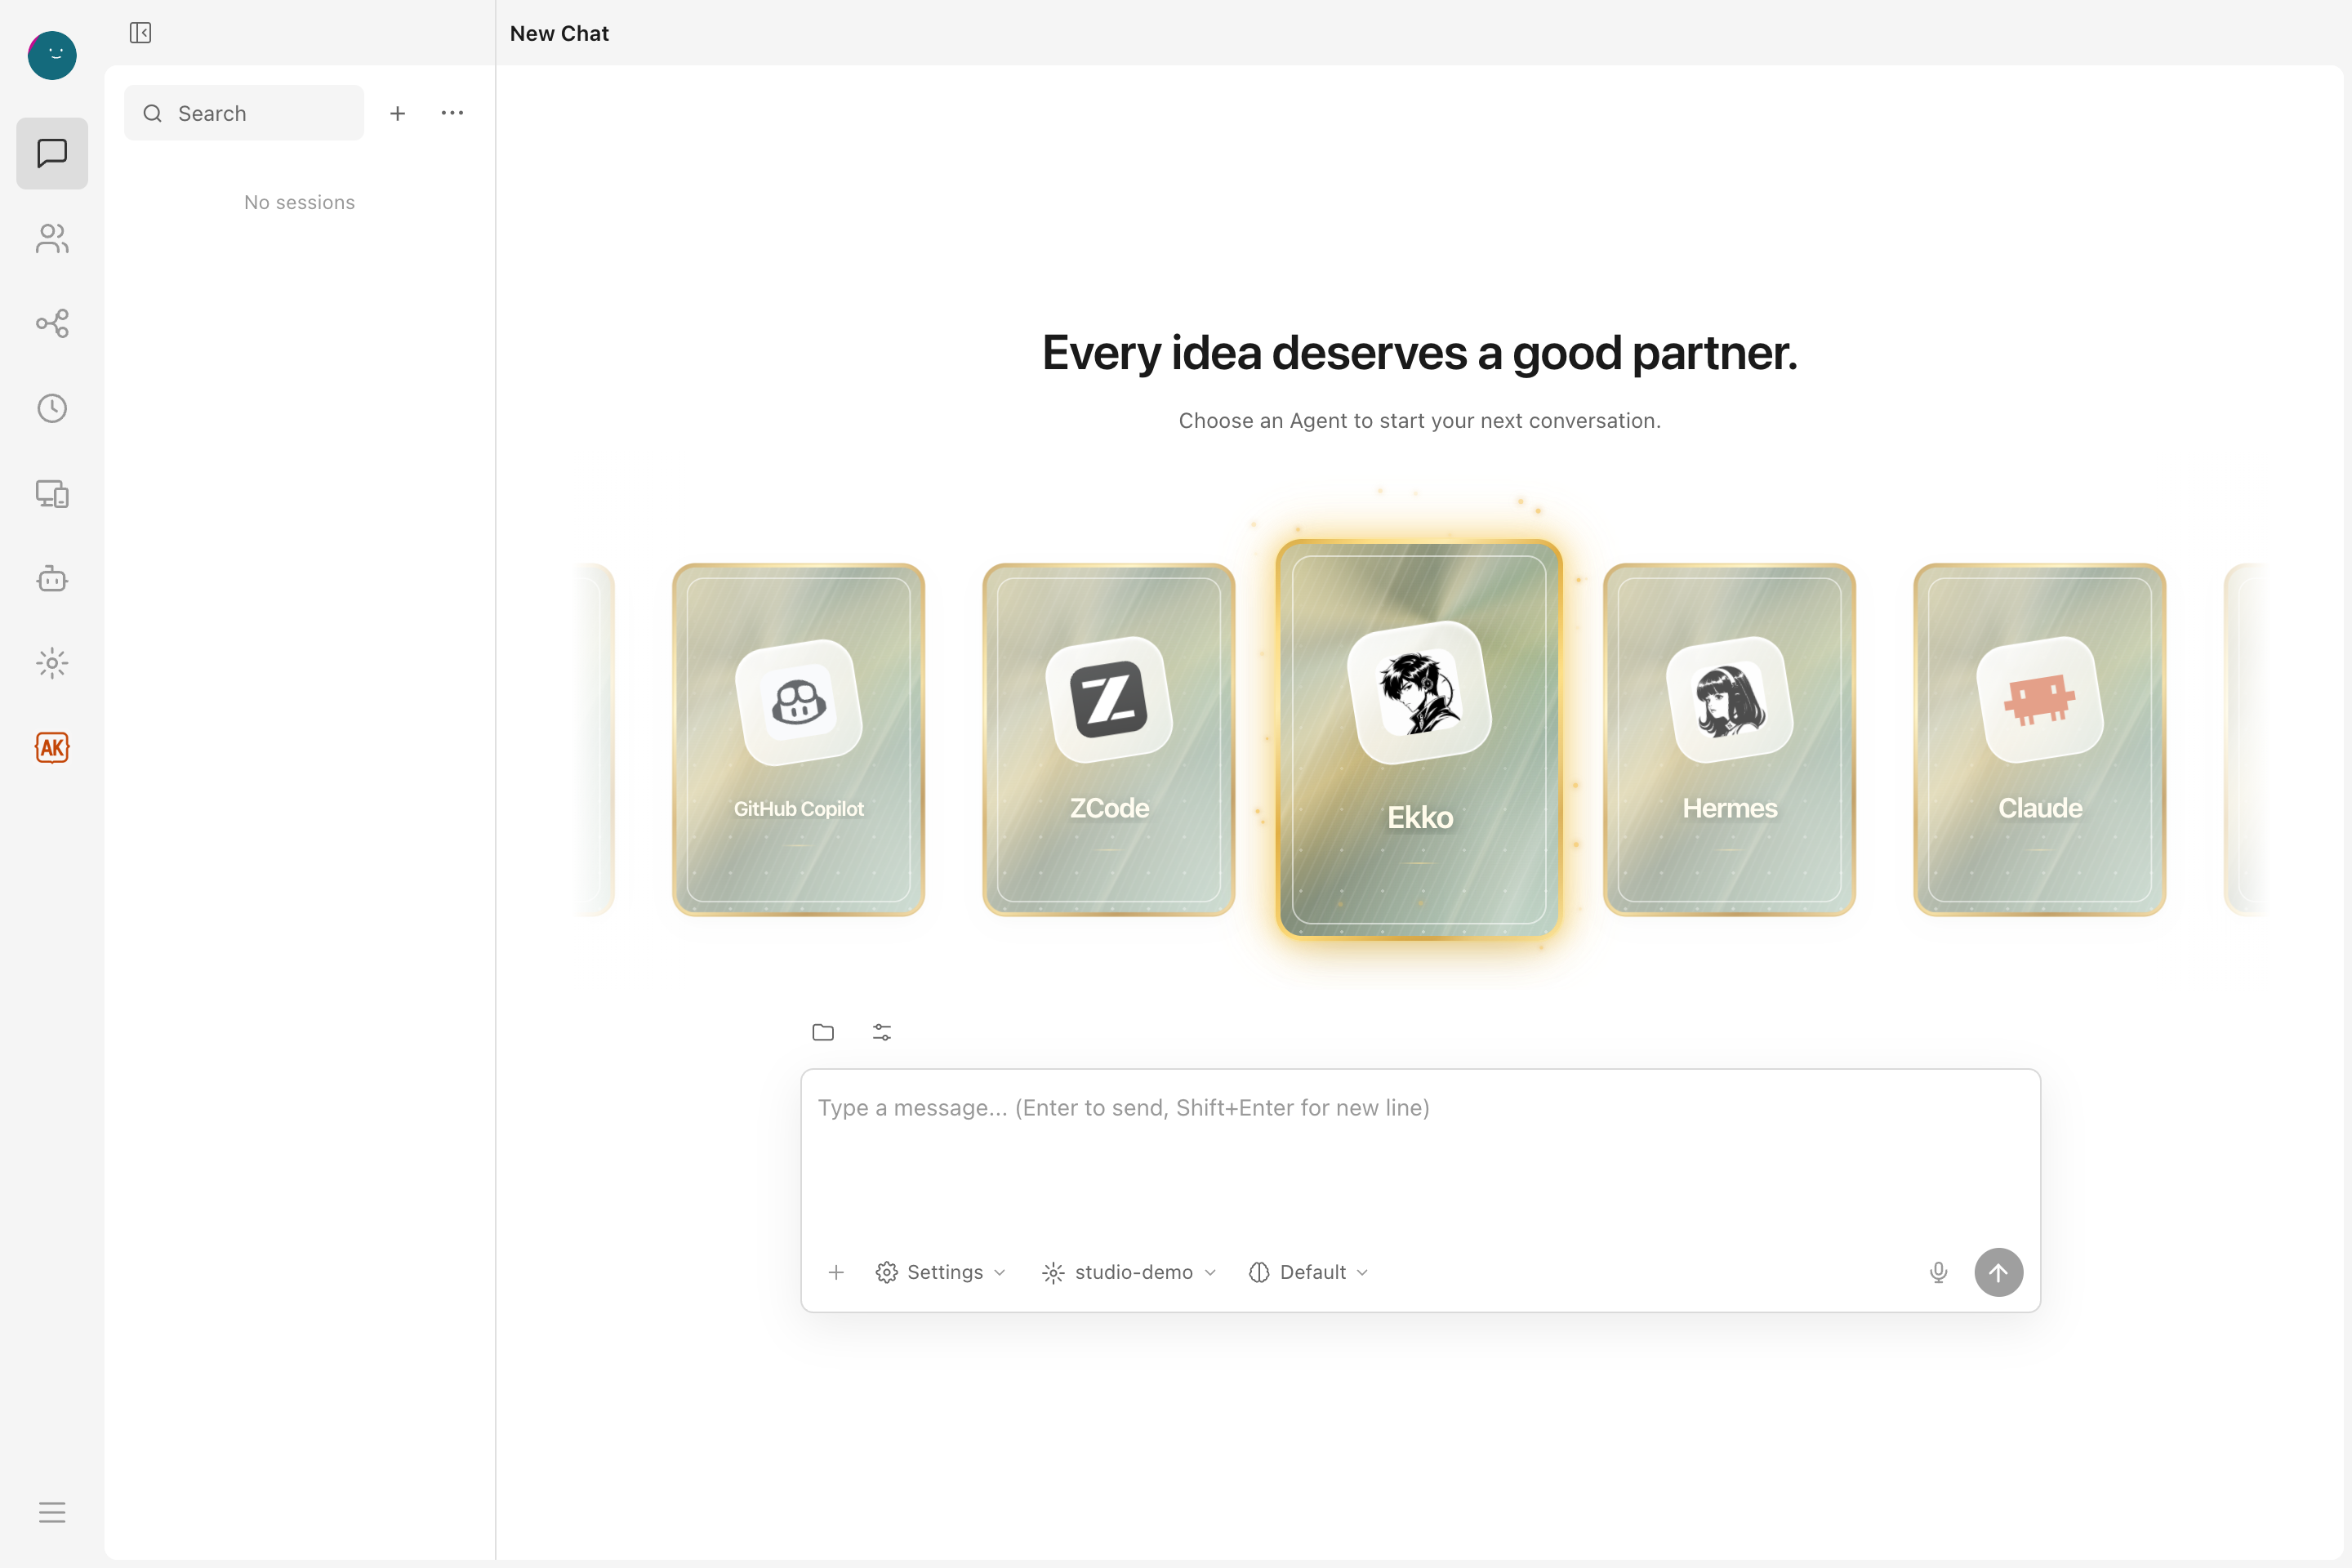Click the teal smiley avatar

click(x=52, y=55)
